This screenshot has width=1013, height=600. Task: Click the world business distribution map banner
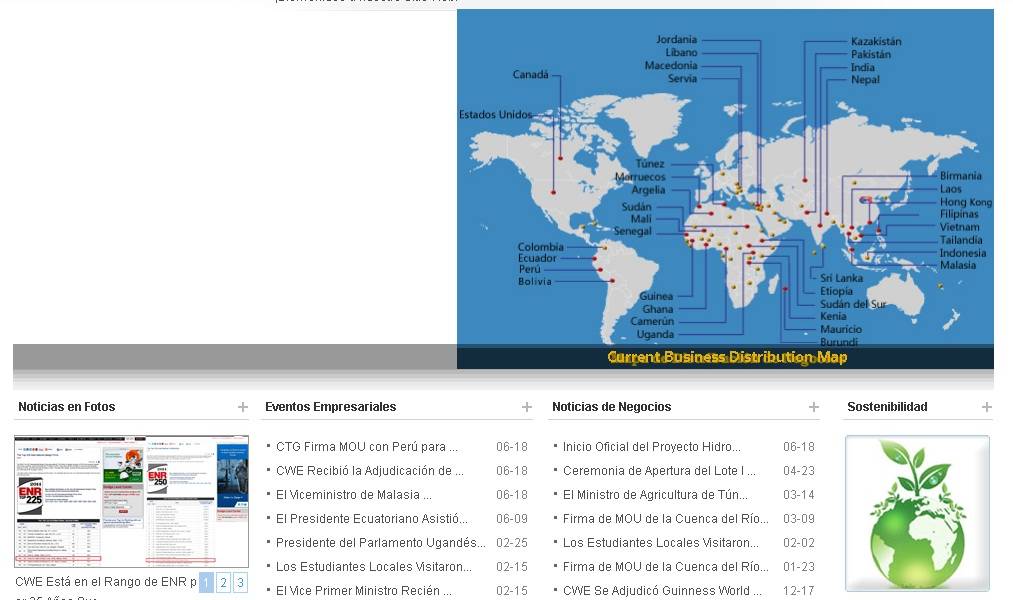coord(725,180)
